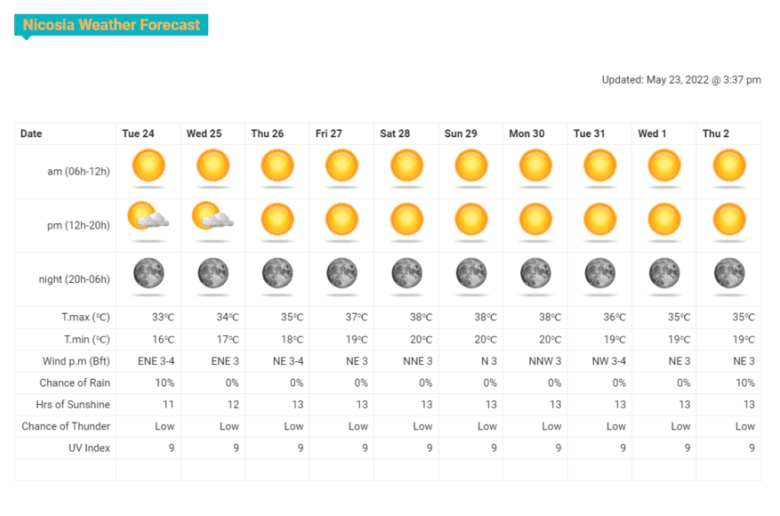Click the Updated May 23, 2022 timestamp
This screenshot has width=780, height=516.
681,80
